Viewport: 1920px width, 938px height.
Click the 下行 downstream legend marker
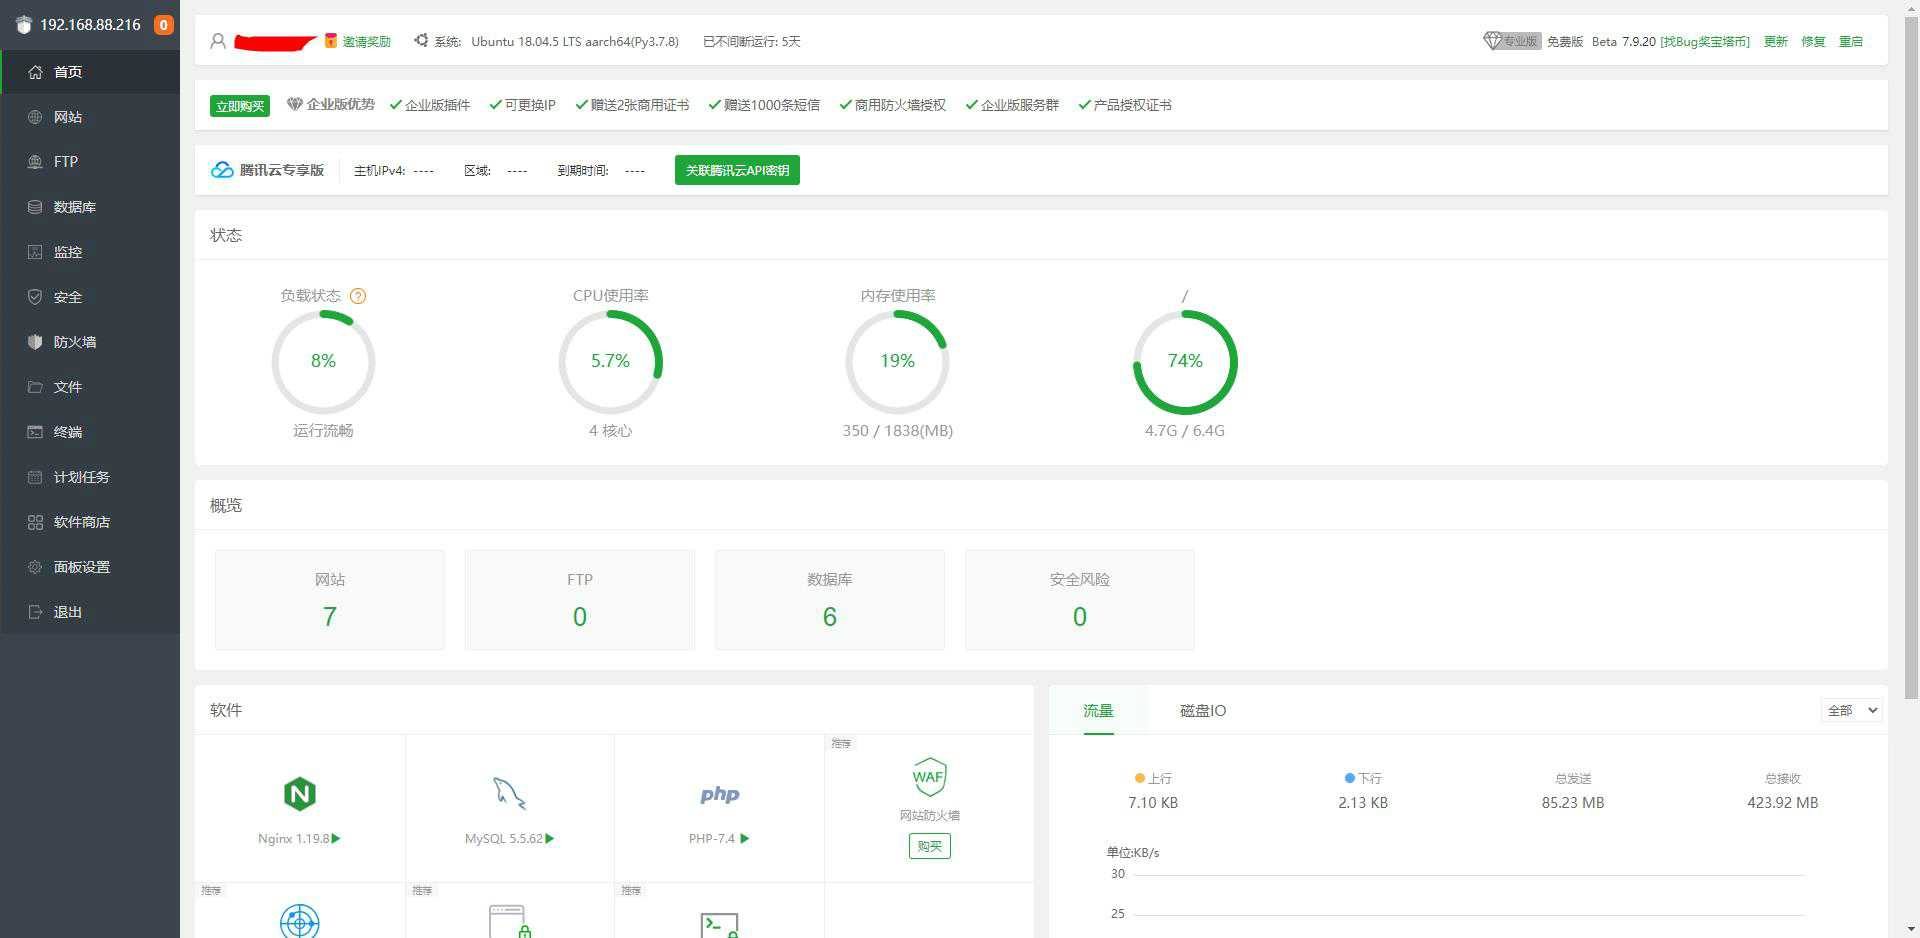[x=1350, y=778]
